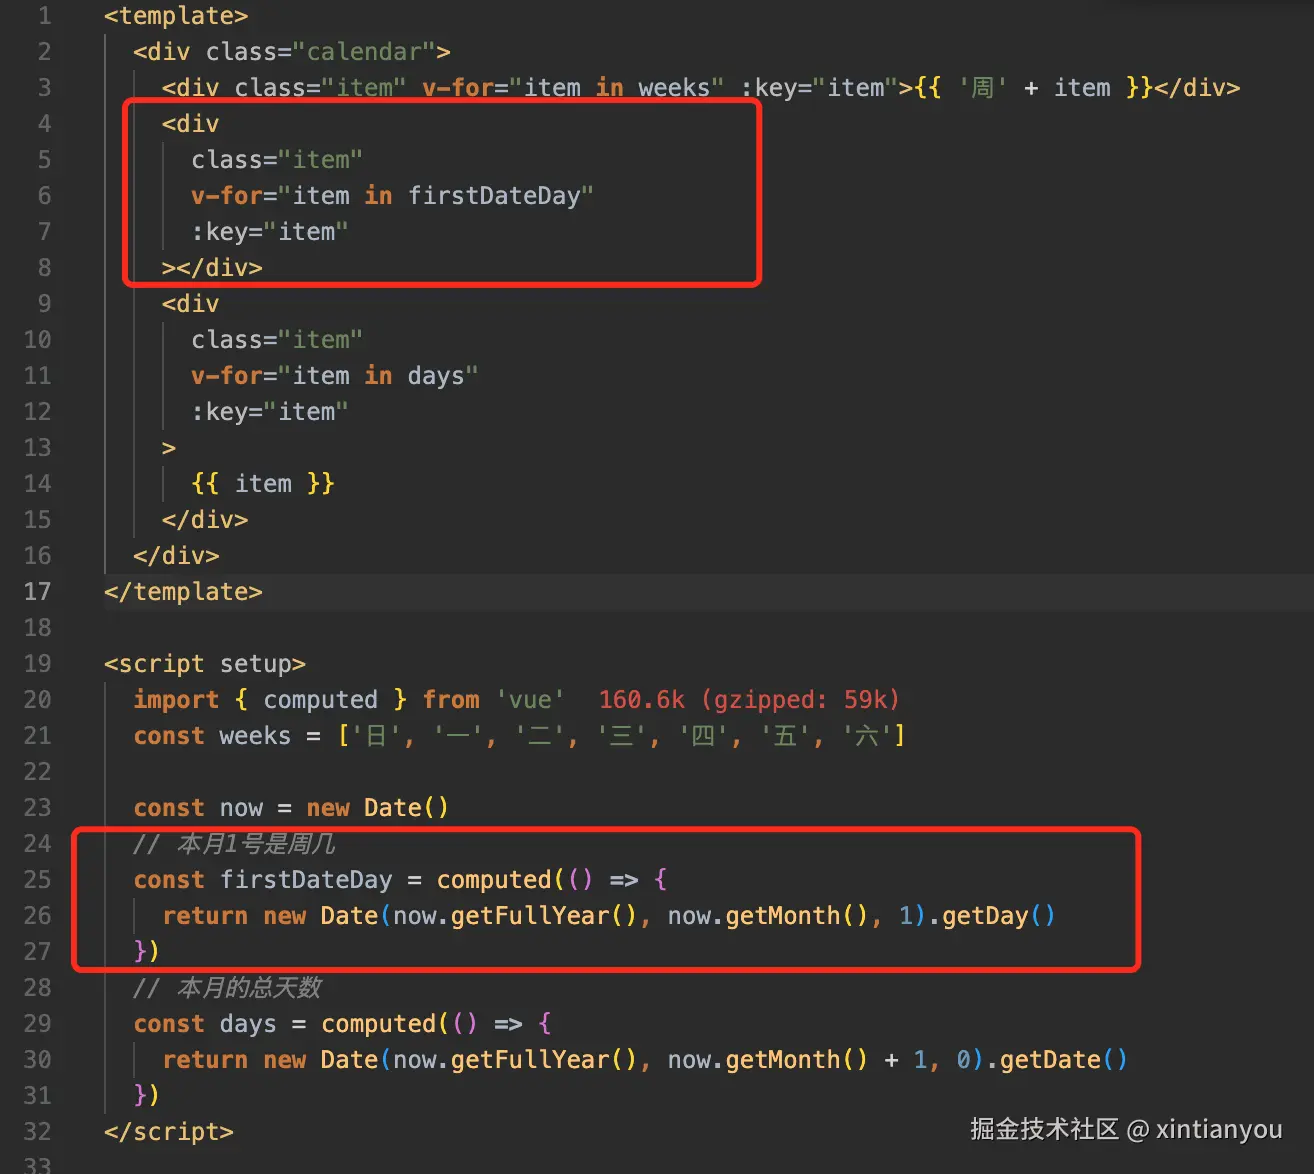Screen dimensions: 1314x1174
Task: Click line number 22 in the gutter
Action: click(37, 772)
